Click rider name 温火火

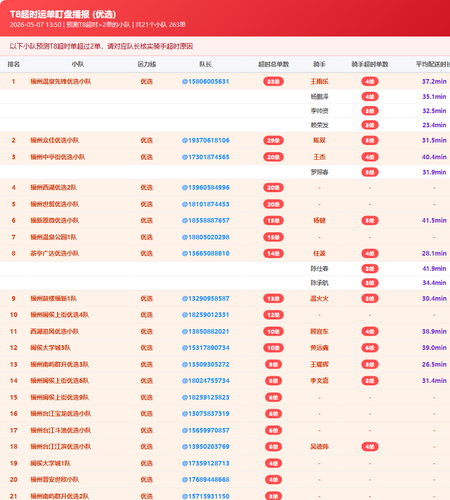click(319, 298)
